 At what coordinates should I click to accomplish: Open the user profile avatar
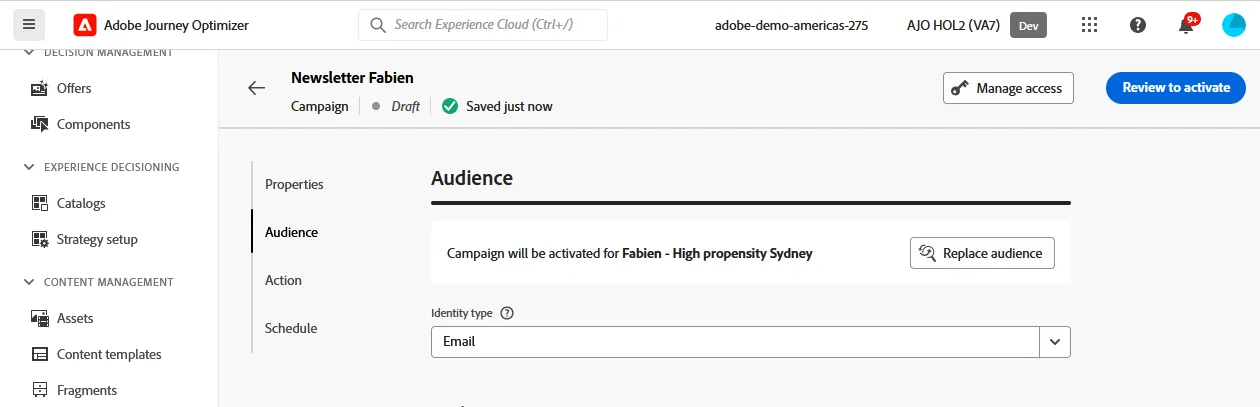coord(1234,25)
